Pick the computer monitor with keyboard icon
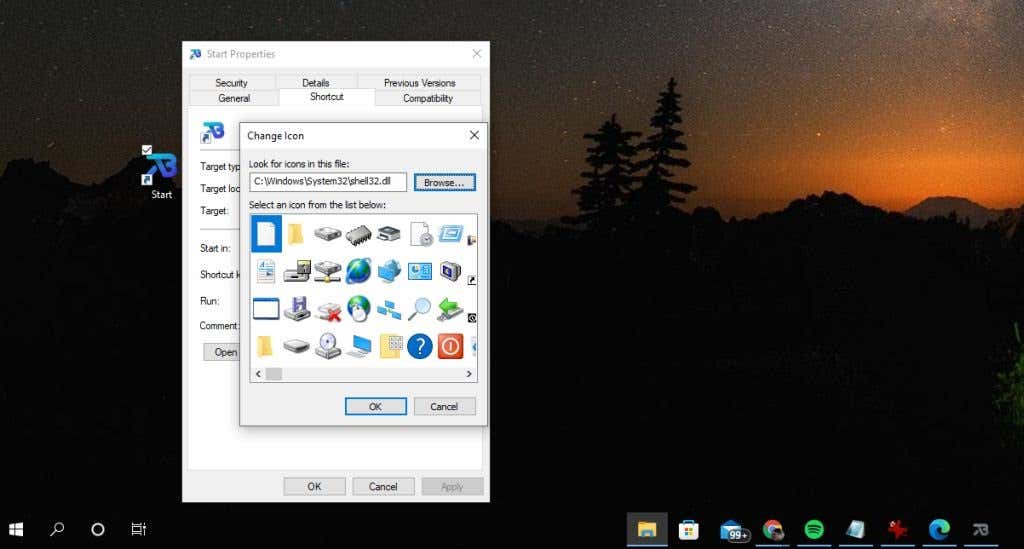Image resolution: width=1024 pixels, height=549 pixels. (359, 346)
